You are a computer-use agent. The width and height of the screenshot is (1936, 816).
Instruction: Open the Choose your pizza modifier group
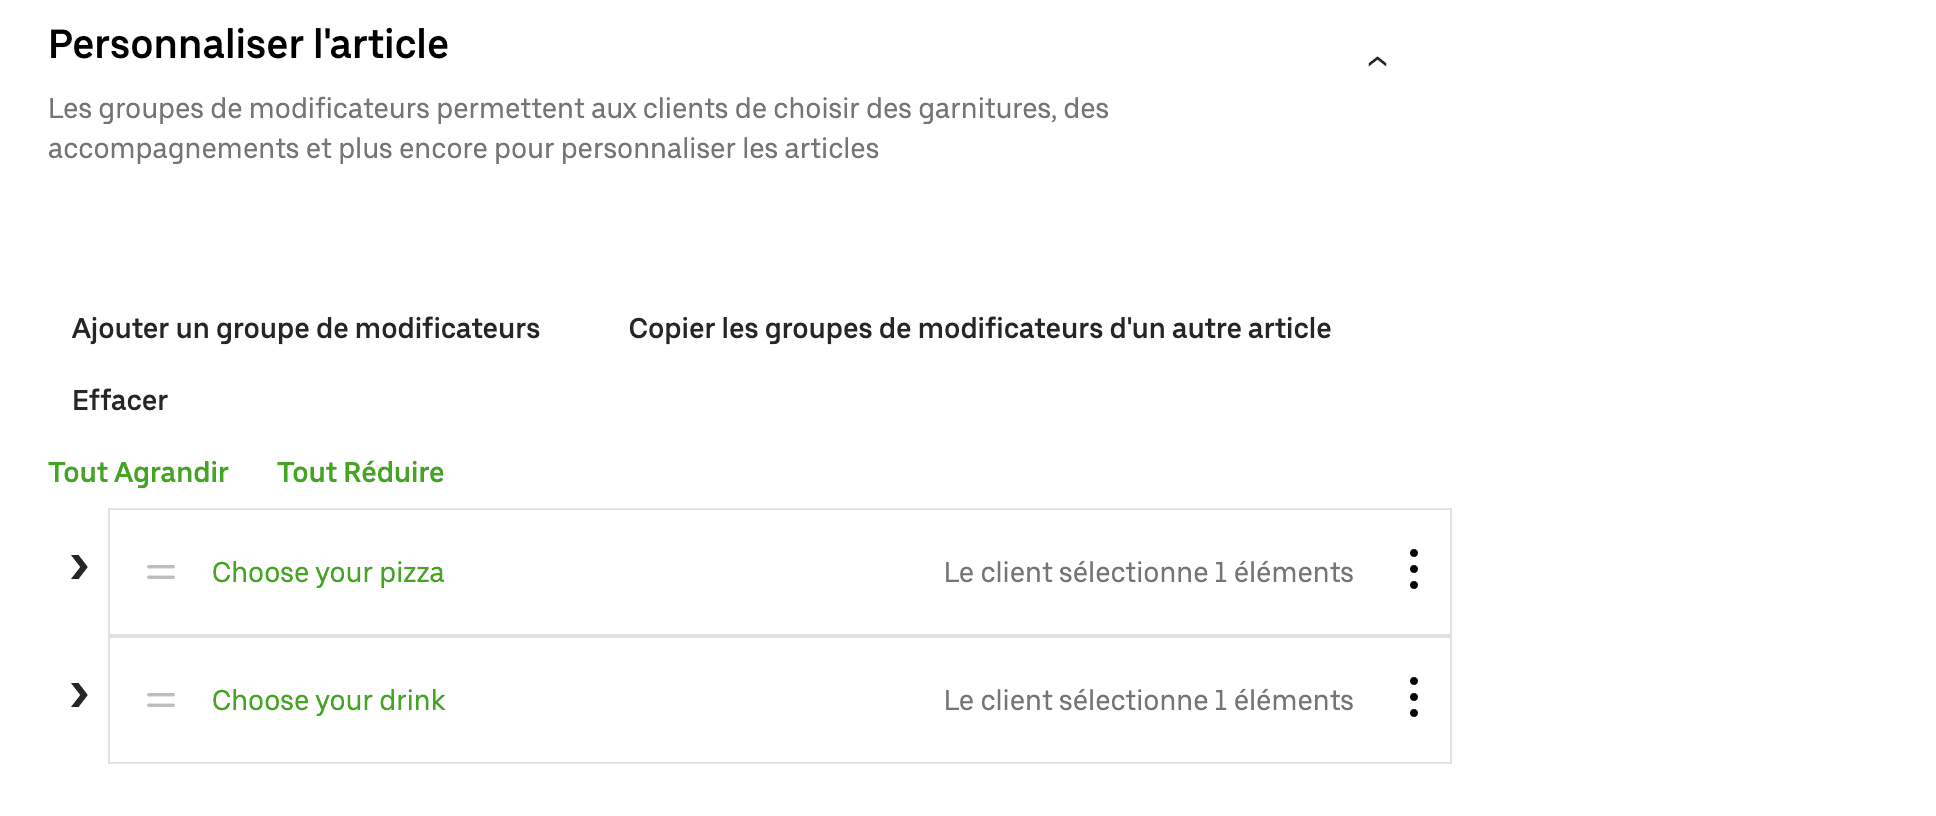coord(328,572)
